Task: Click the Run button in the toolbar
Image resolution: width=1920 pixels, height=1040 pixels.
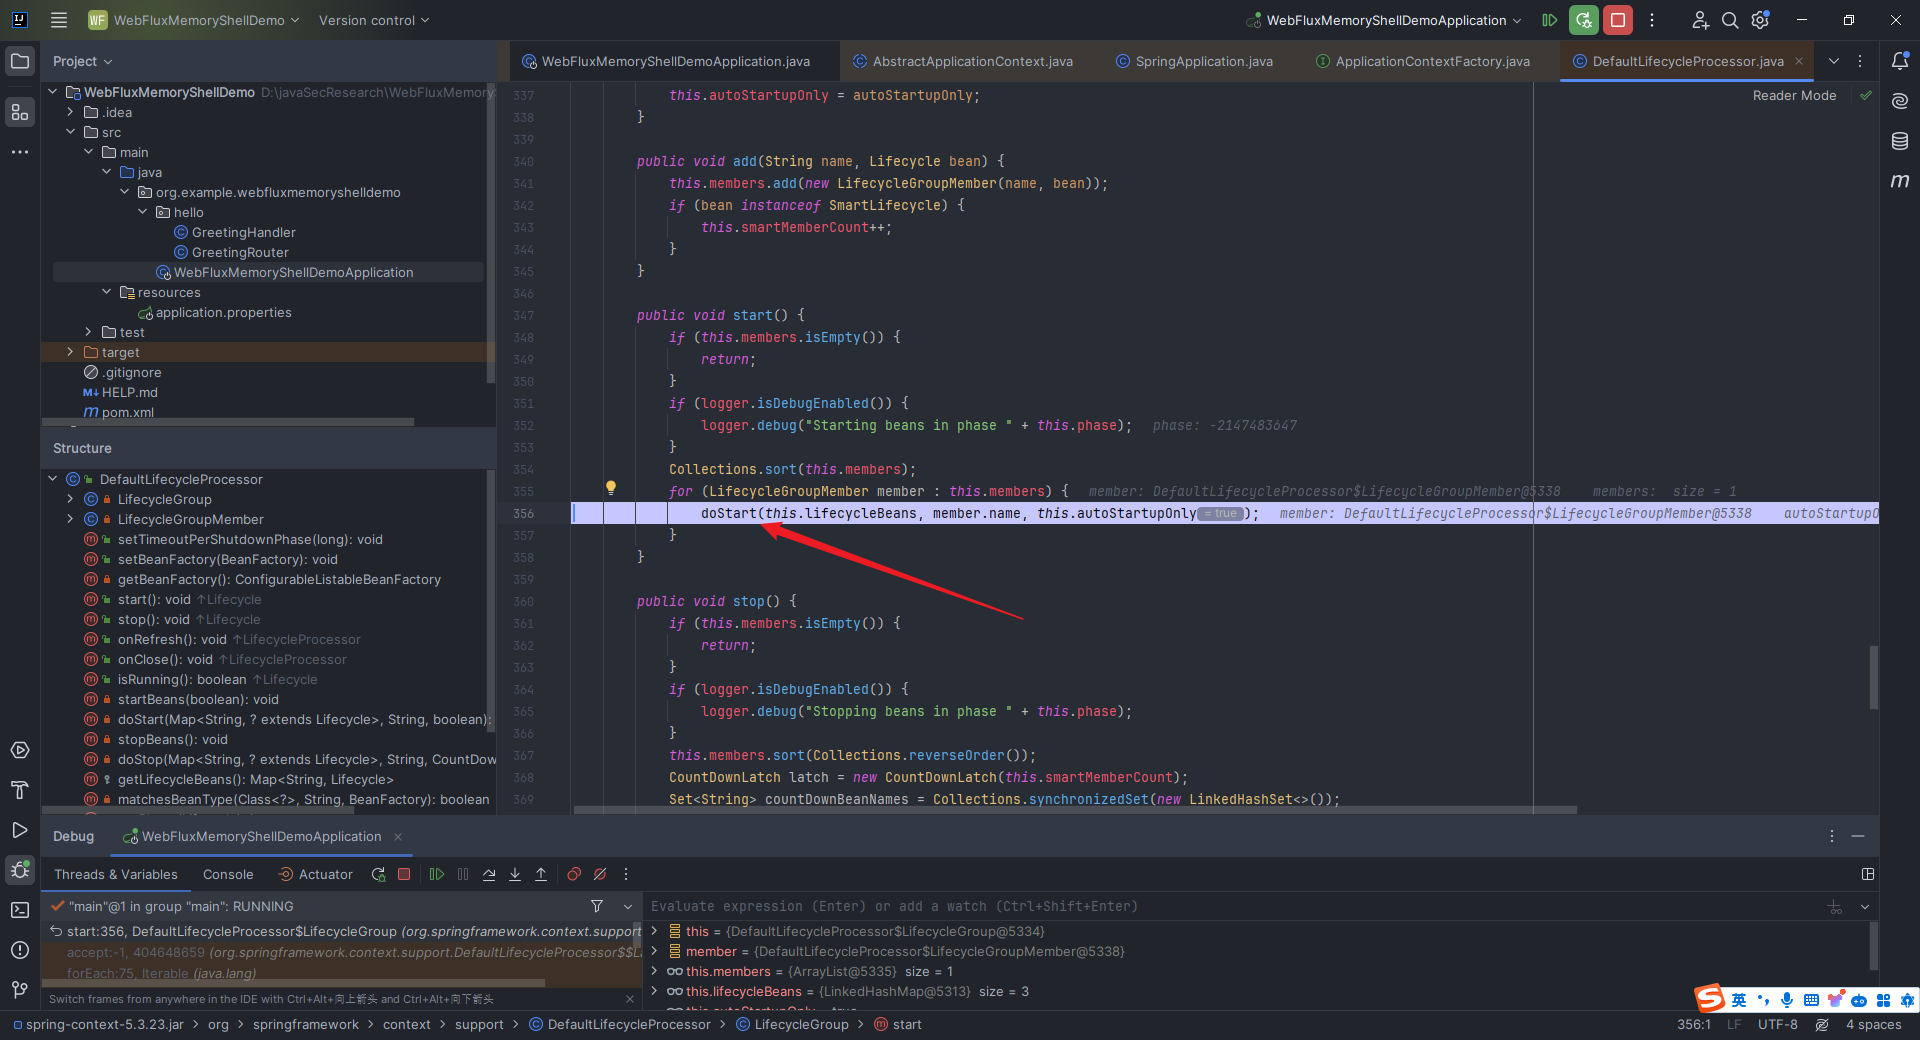Action: point(1550,20)
